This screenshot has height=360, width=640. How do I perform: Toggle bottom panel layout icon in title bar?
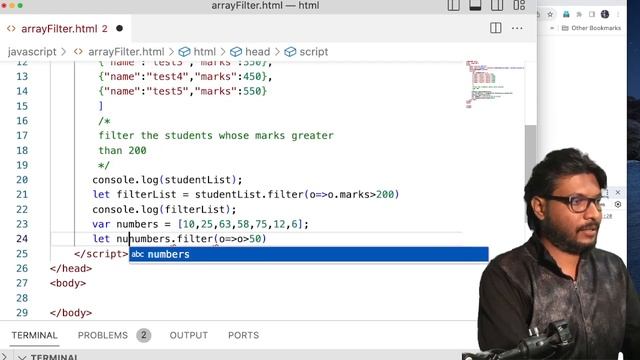click(475, 5)
